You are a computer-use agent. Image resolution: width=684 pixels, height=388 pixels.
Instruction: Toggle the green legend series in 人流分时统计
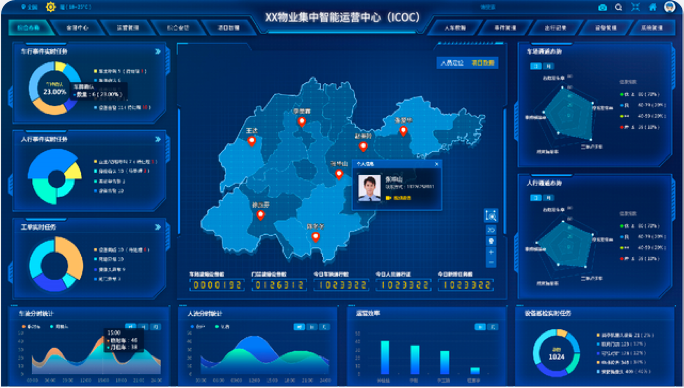(x=222, y=326)
